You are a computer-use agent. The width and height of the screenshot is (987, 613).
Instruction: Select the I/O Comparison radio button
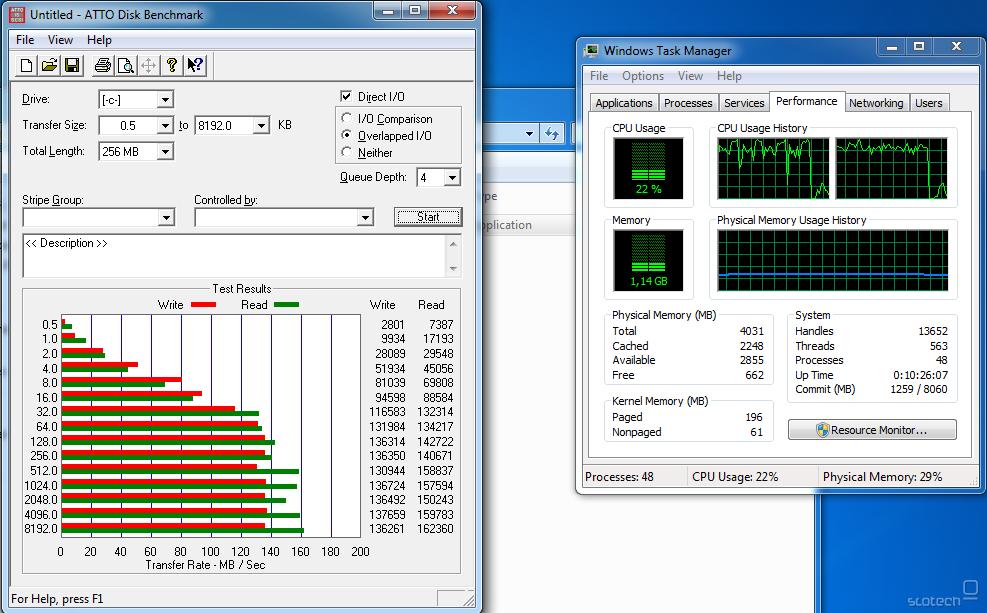(346, 118)
